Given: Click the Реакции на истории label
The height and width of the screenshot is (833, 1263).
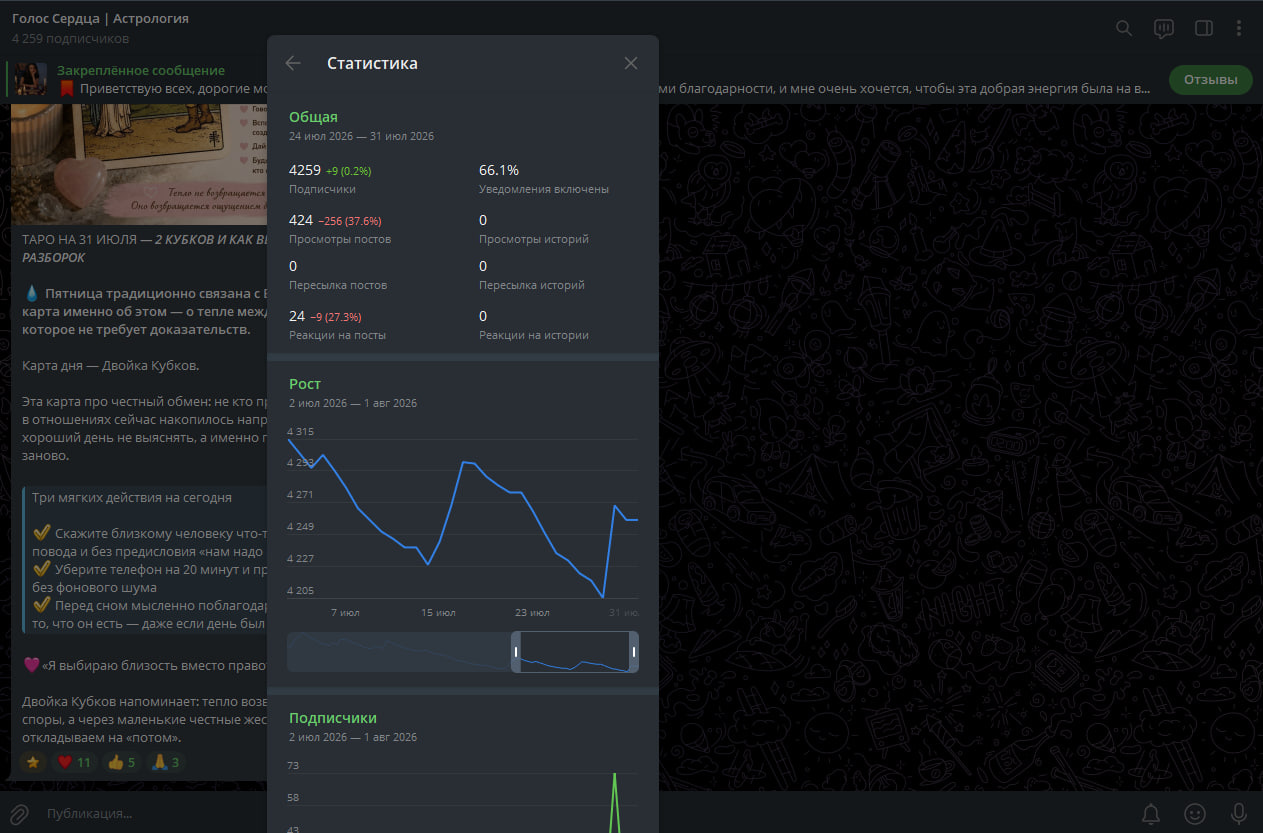Looking at the screenshot, I should pos(534,335).
